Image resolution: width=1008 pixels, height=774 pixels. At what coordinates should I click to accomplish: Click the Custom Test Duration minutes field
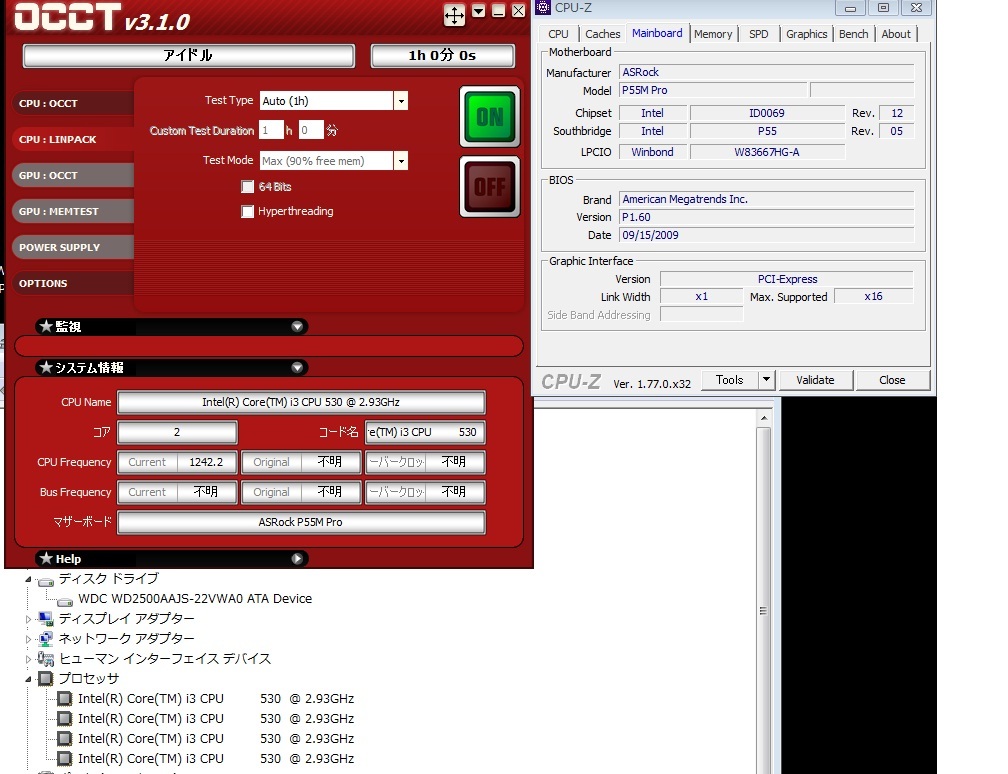[310, 130]
